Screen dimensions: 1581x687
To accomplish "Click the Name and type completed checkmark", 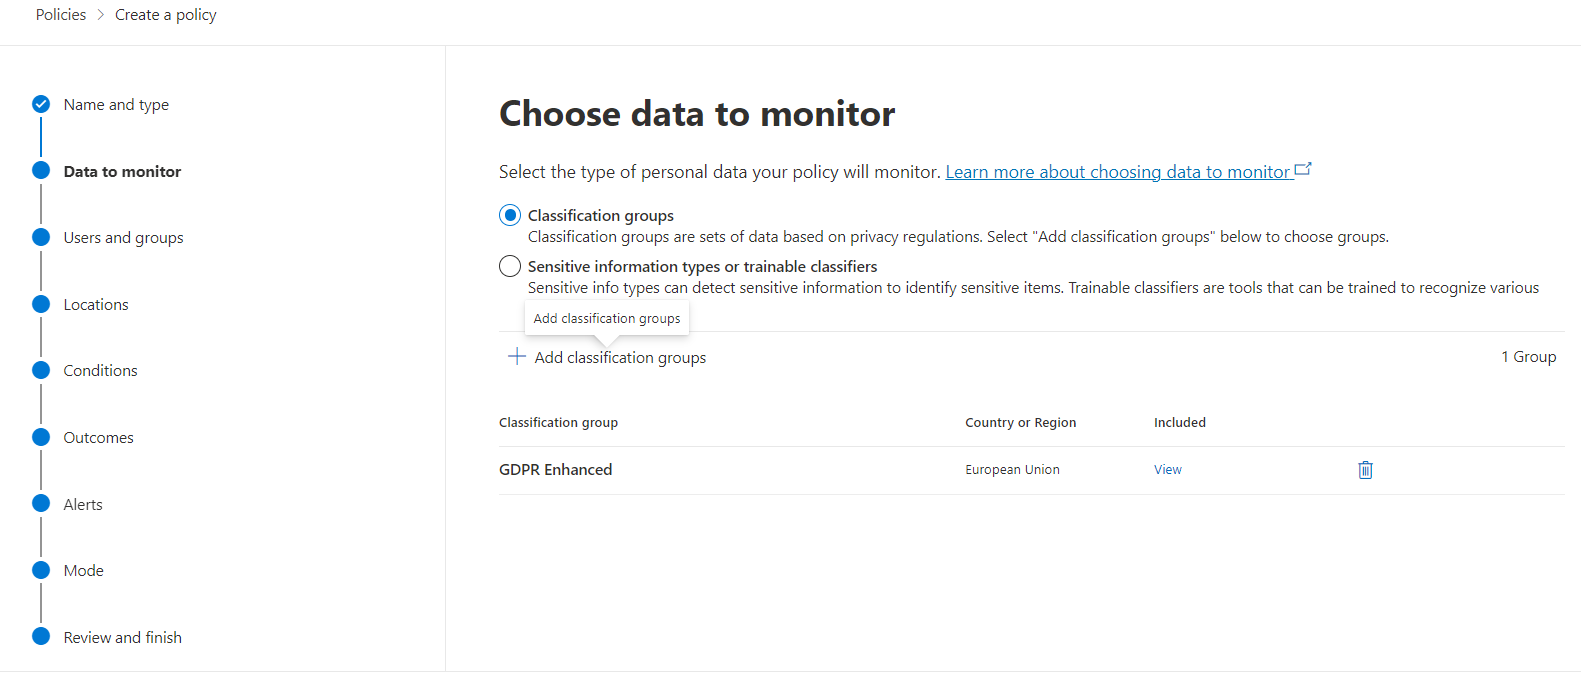I will pyautogui.click(x=41, y=104).
